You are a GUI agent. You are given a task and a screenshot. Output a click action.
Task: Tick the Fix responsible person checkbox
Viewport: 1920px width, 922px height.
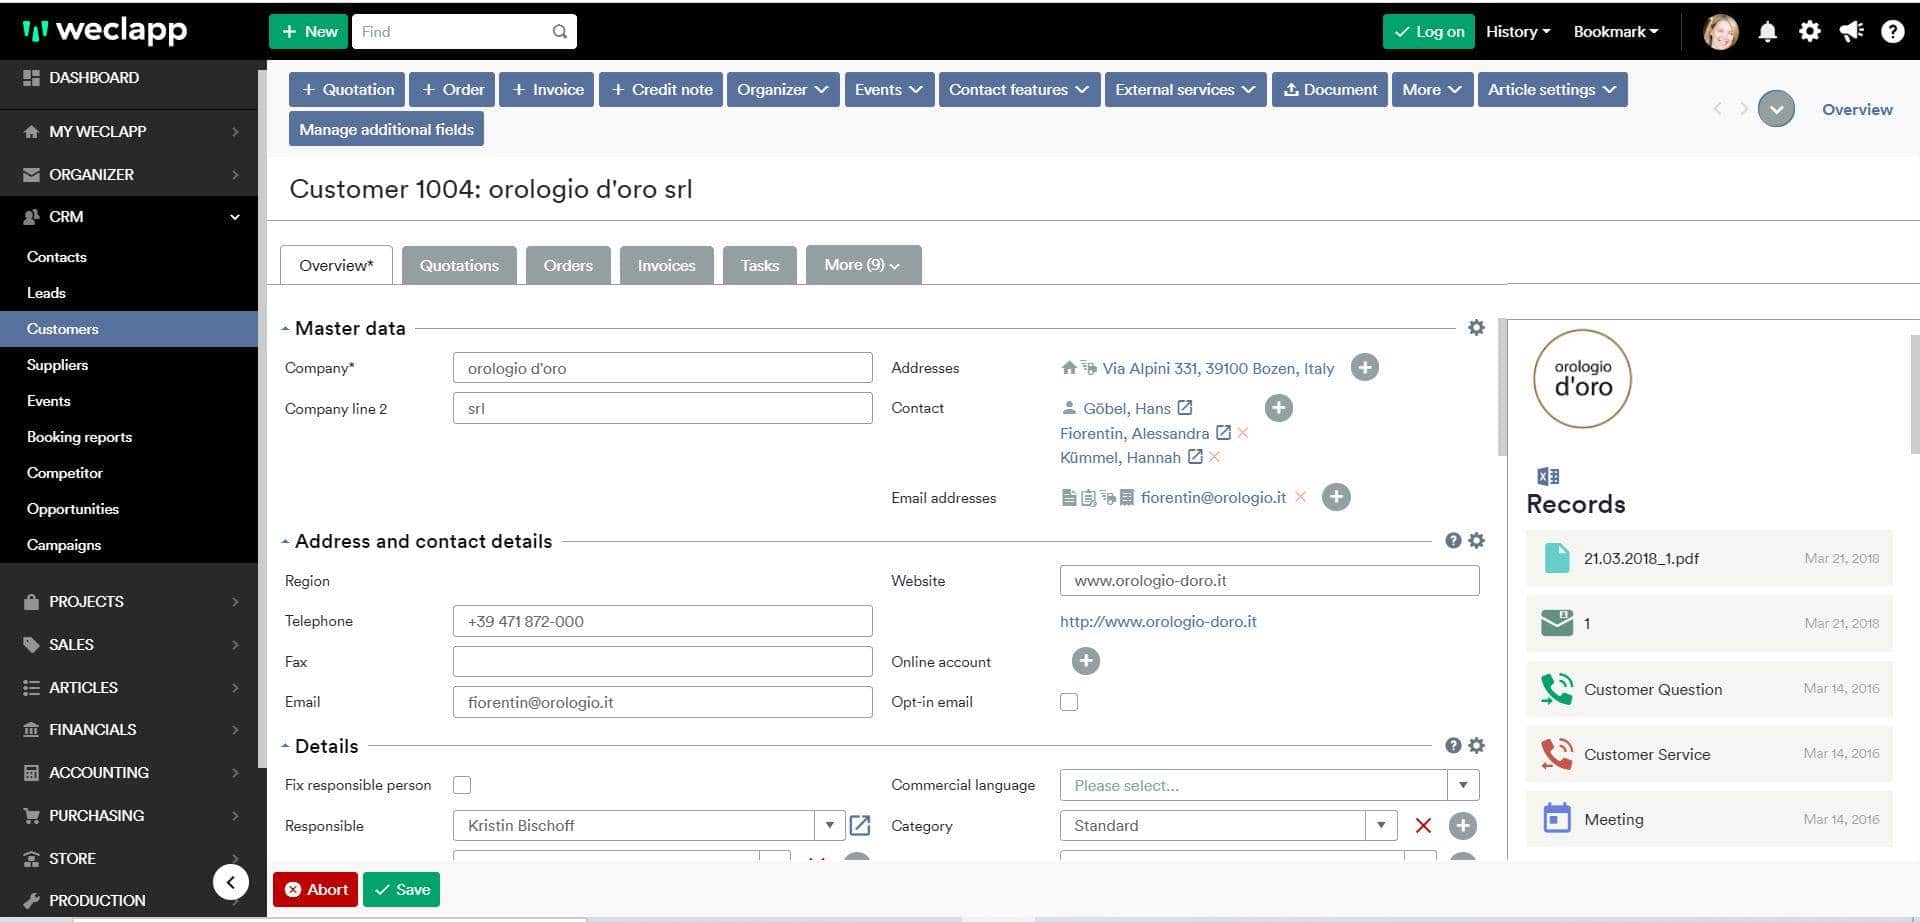462,785
